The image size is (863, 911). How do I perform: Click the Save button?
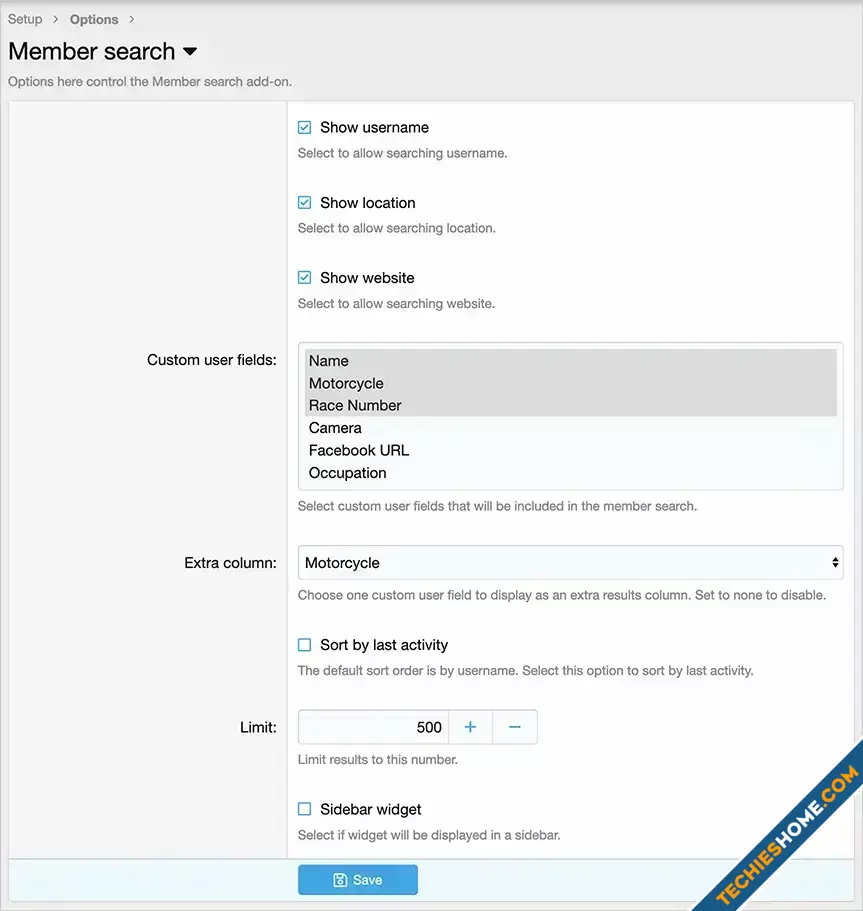(x=357, y=880)
